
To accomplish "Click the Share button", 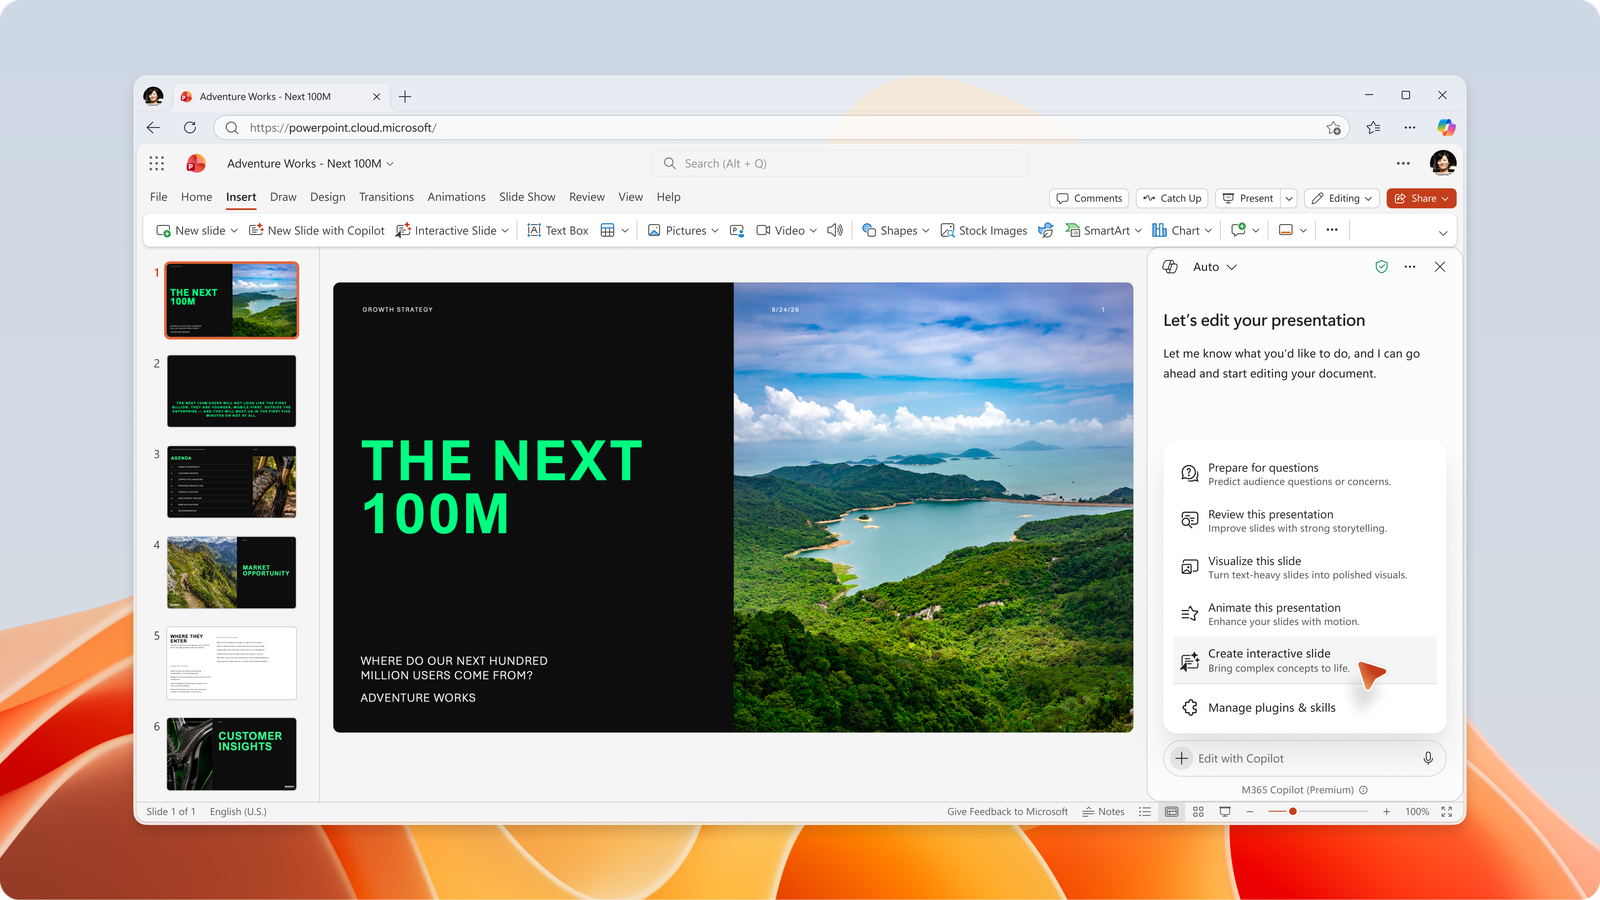I will coord(1421,198).
